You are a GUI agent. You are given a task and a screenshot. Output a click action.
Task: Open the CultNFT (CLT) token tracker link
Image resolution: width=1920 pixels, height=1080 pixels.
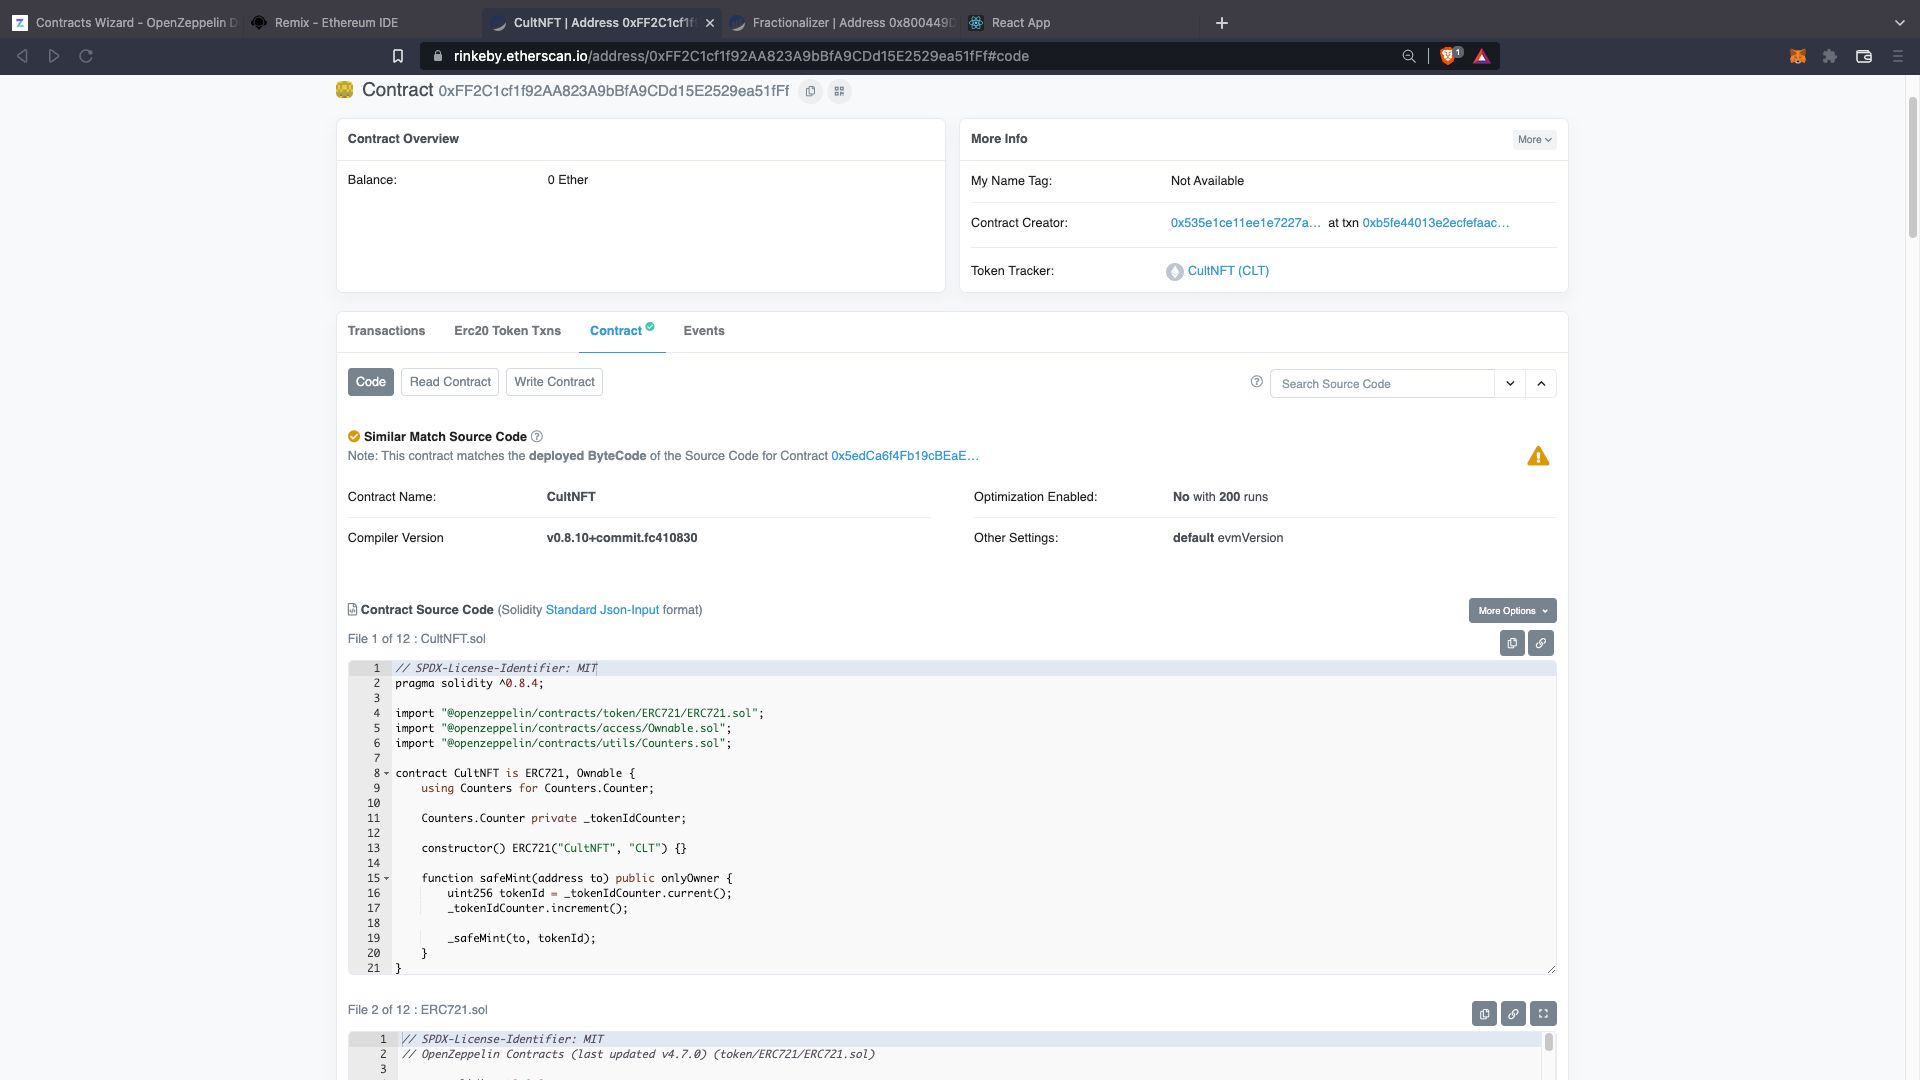click(x=1228, y=271)
